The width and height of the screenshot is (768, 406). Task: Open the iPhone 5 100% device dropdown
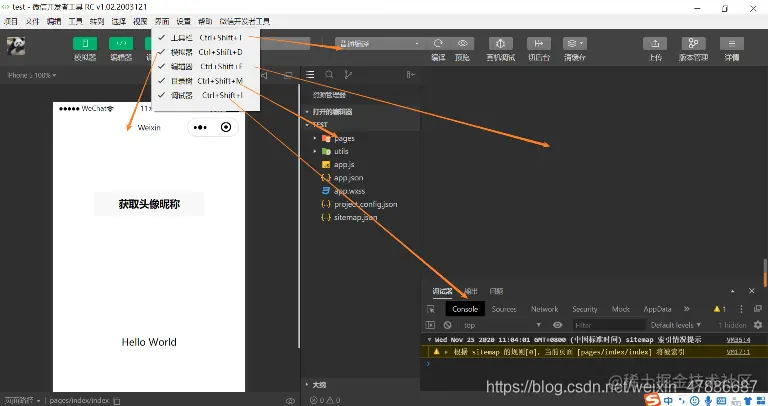32,75
